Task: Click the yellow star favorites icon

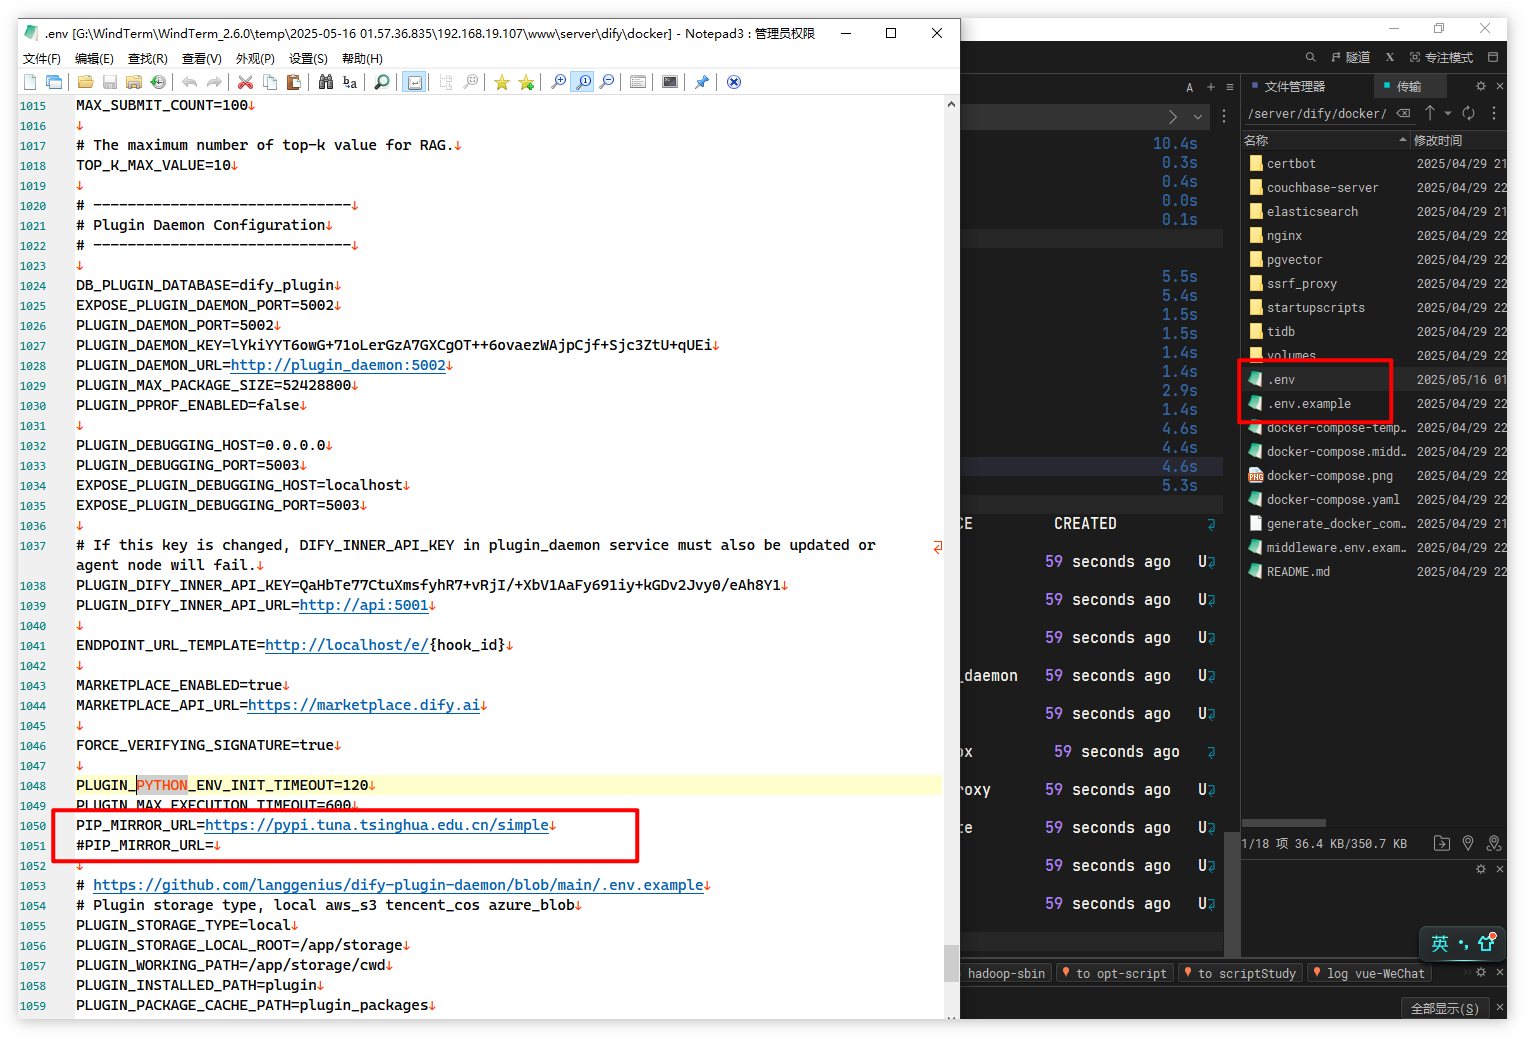Action: coord(502,82)
